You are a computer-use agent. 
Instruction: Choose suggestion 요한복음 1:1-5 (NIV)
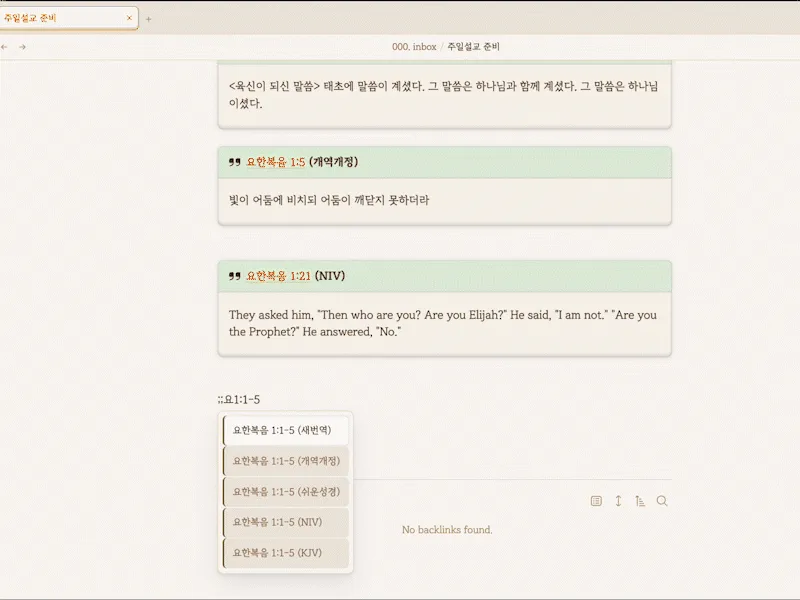pos(286,522)
